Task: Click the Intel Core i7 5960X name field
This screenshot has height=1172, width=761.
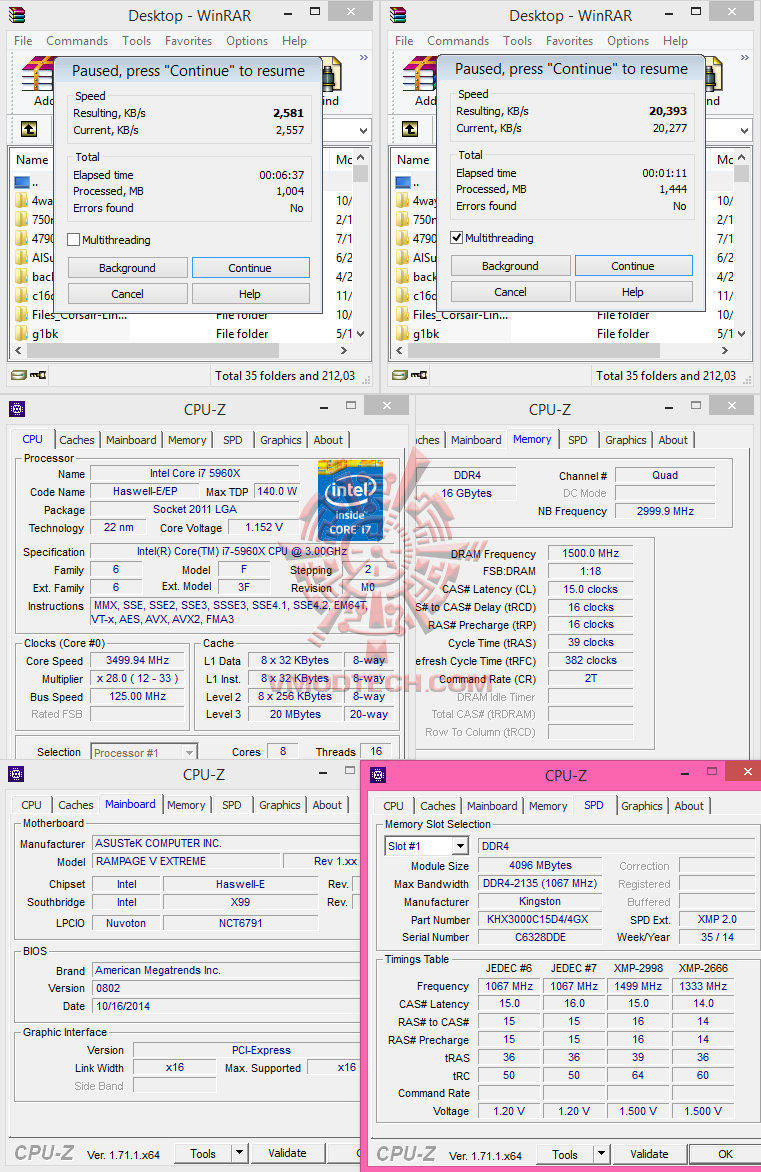Action: (x=195, y=473)
